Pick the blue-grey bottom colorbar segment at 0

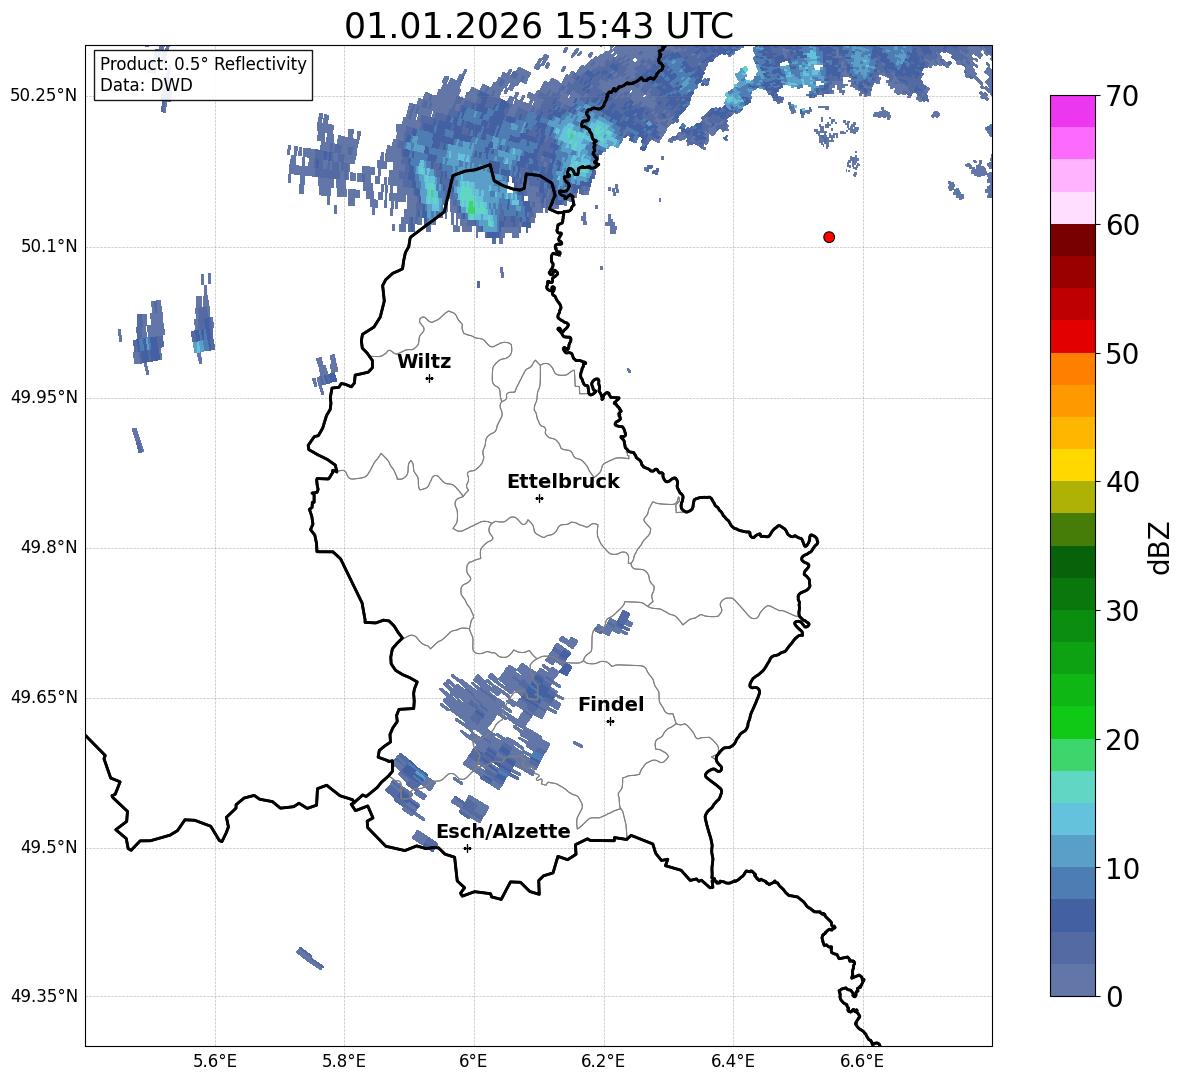(x=1072, y=980)
